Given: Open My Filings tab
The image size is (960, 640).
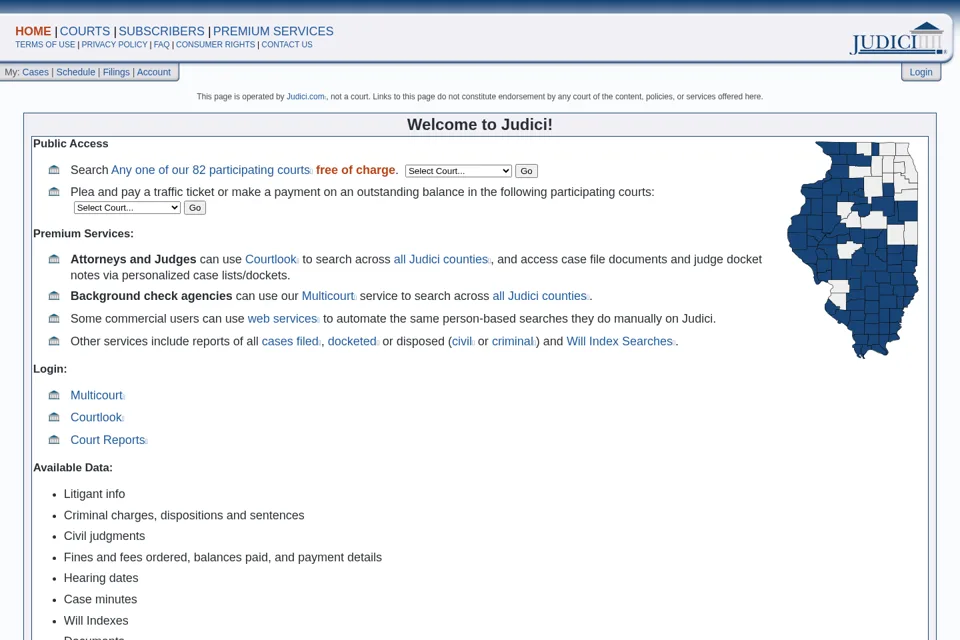Looking at the screenshot, I should pyautogui.click(x=116, y=72).
